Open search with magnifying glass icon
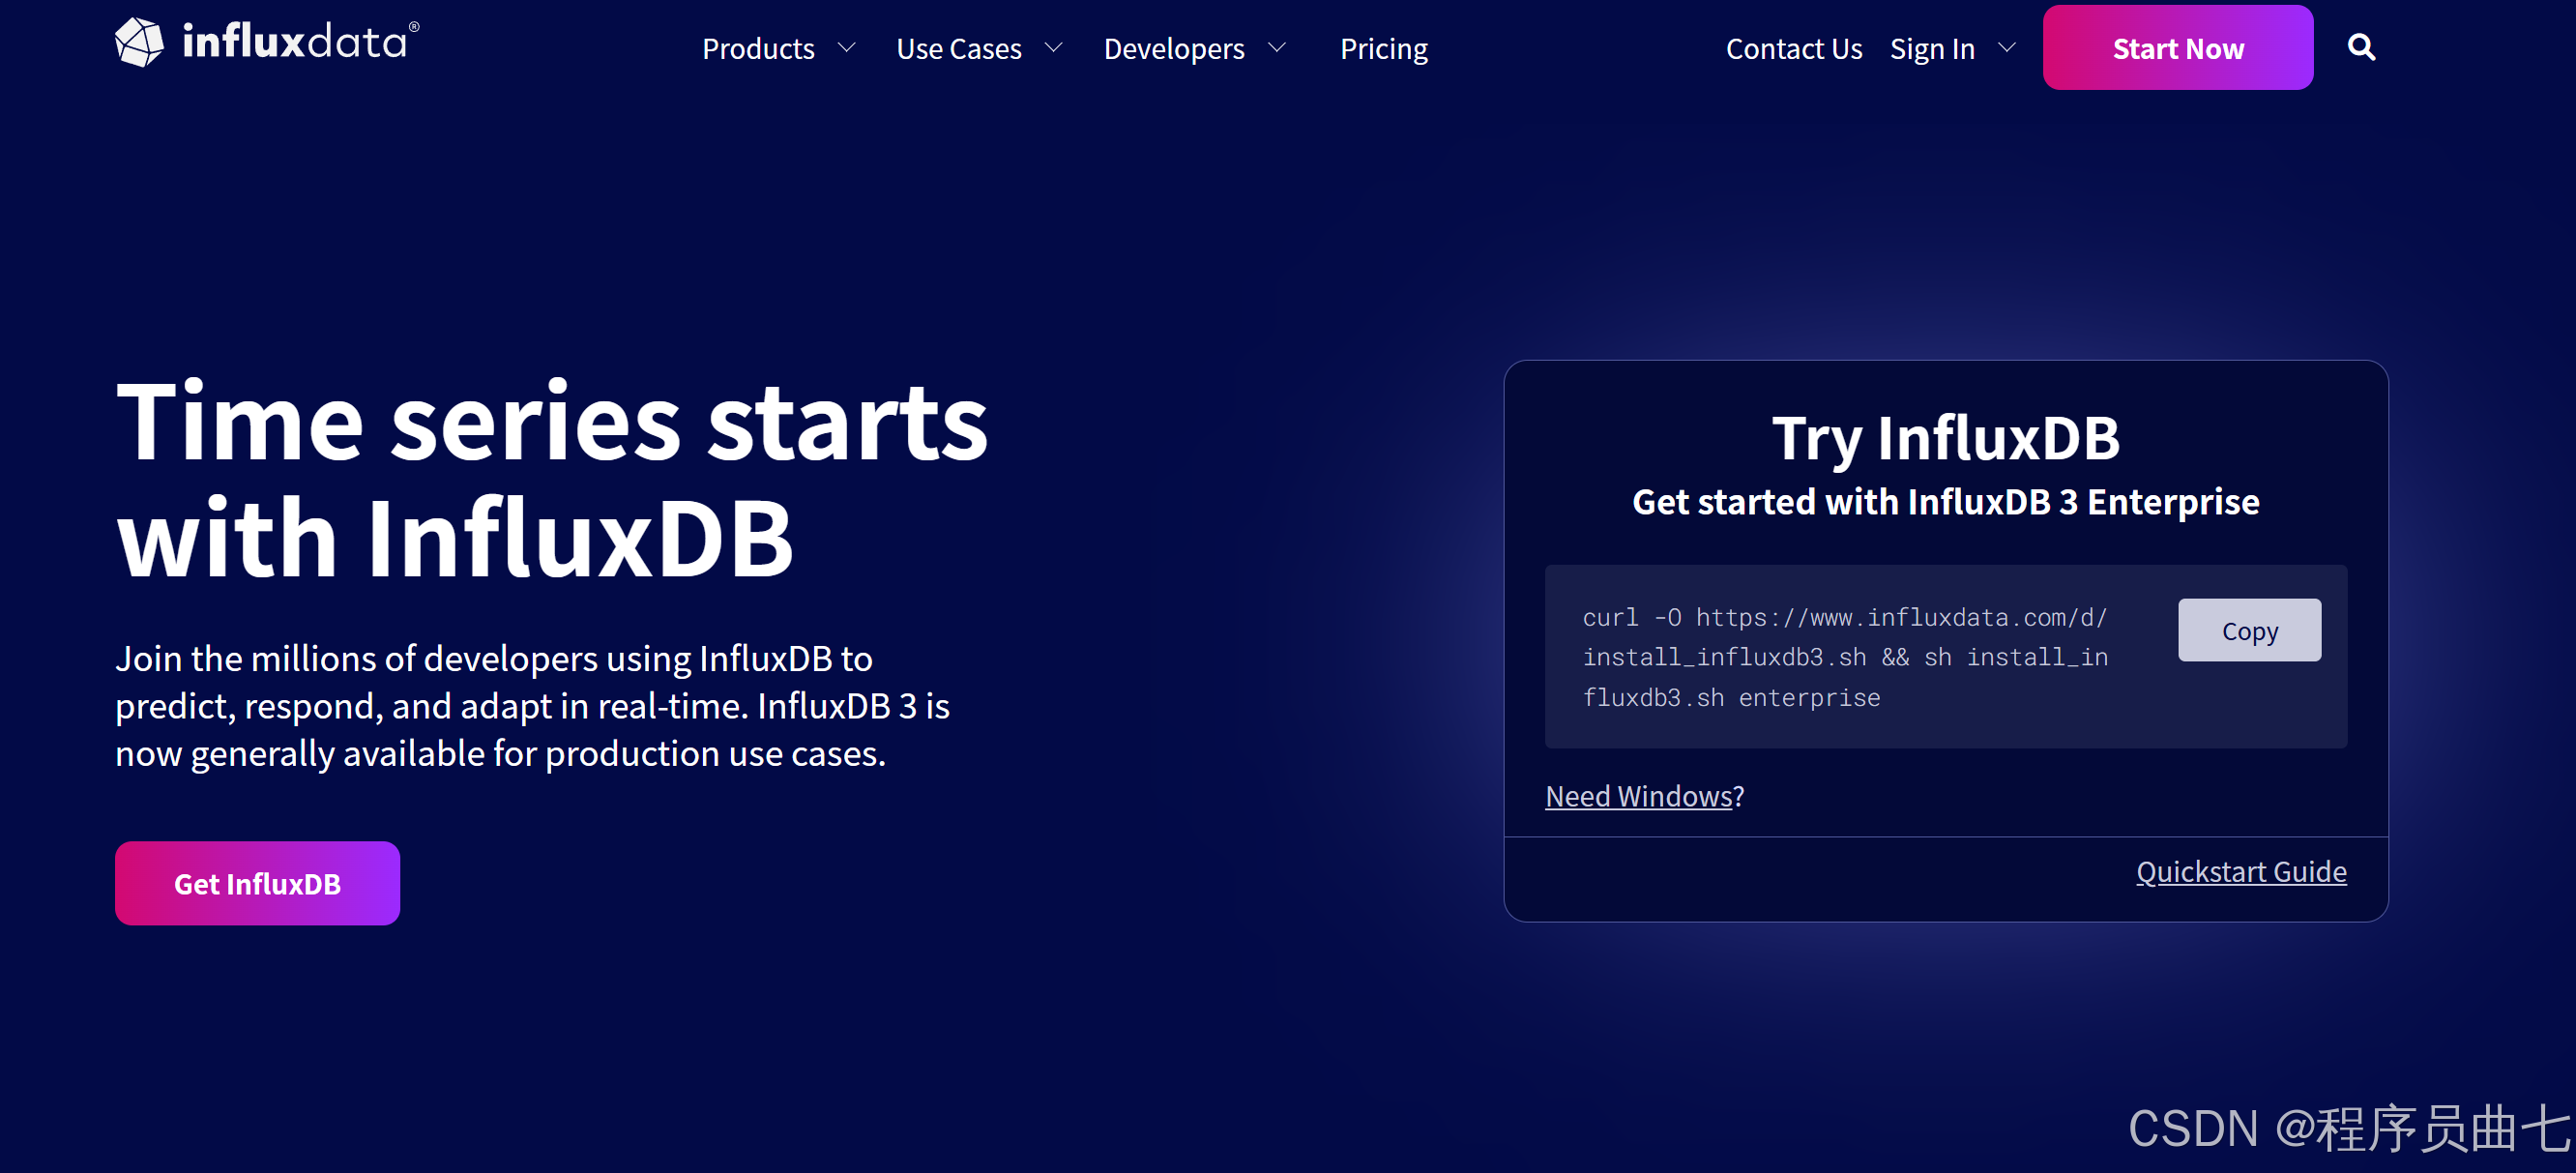This screenshot has height=1173, width=2576. 2360,47
